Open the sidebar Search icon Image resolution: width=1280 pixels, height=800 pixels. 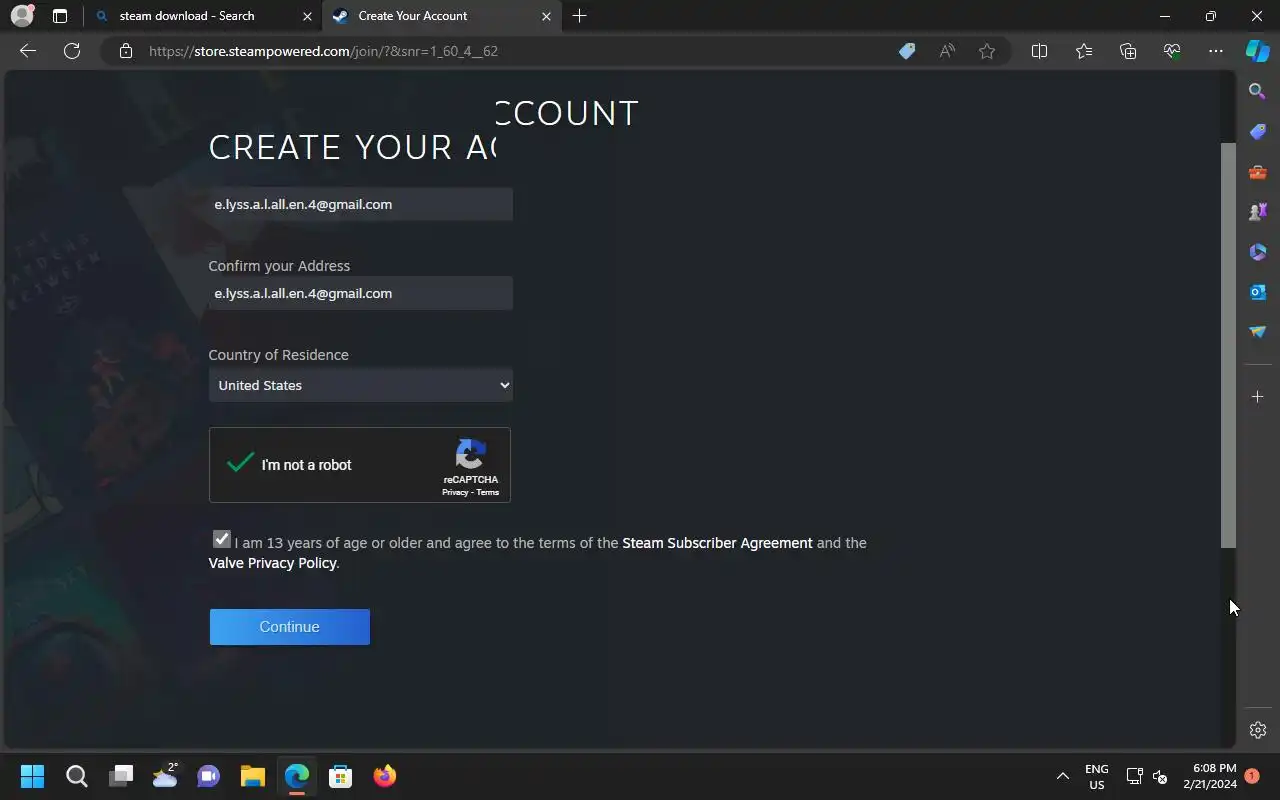pos(1258,91)
